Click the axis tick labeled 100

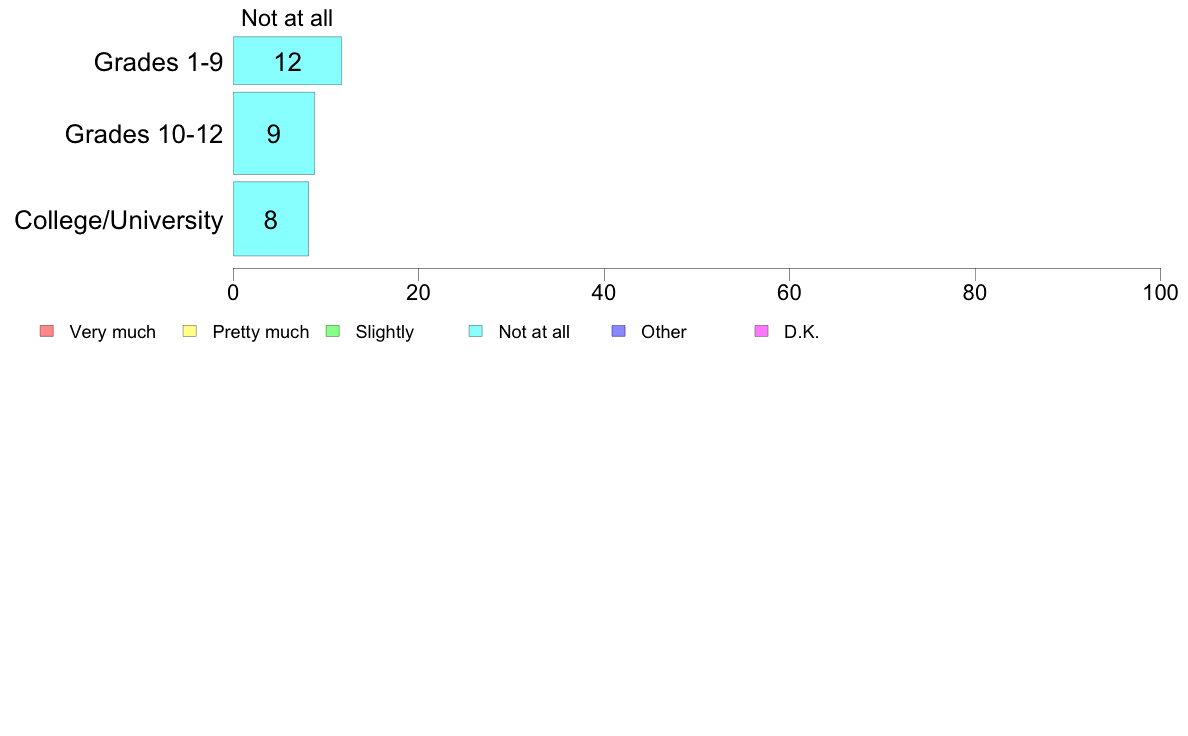pyautogui.click(x=1160, y=293)
